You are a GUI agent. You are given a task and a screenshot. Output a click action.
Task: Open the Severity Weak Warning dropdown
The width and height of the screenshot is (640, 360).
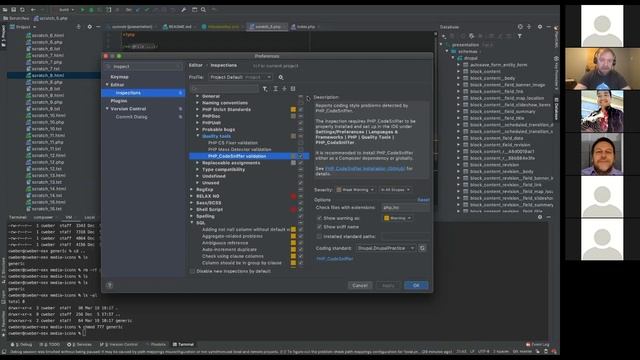(355, 190)
